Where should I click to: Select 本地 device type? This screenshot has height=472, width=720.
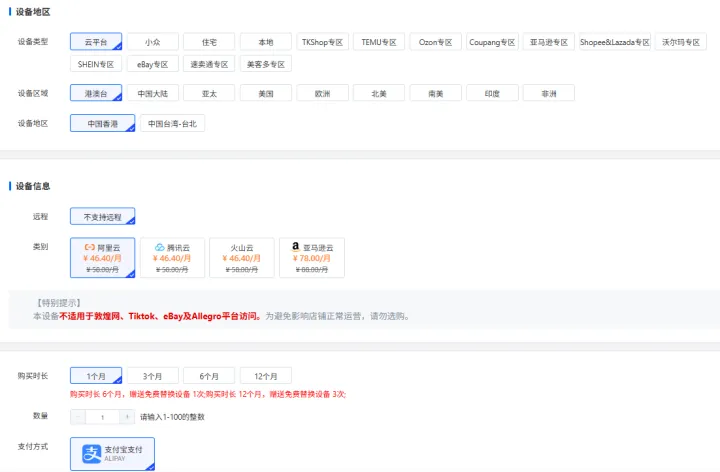[x=266, y=42]
